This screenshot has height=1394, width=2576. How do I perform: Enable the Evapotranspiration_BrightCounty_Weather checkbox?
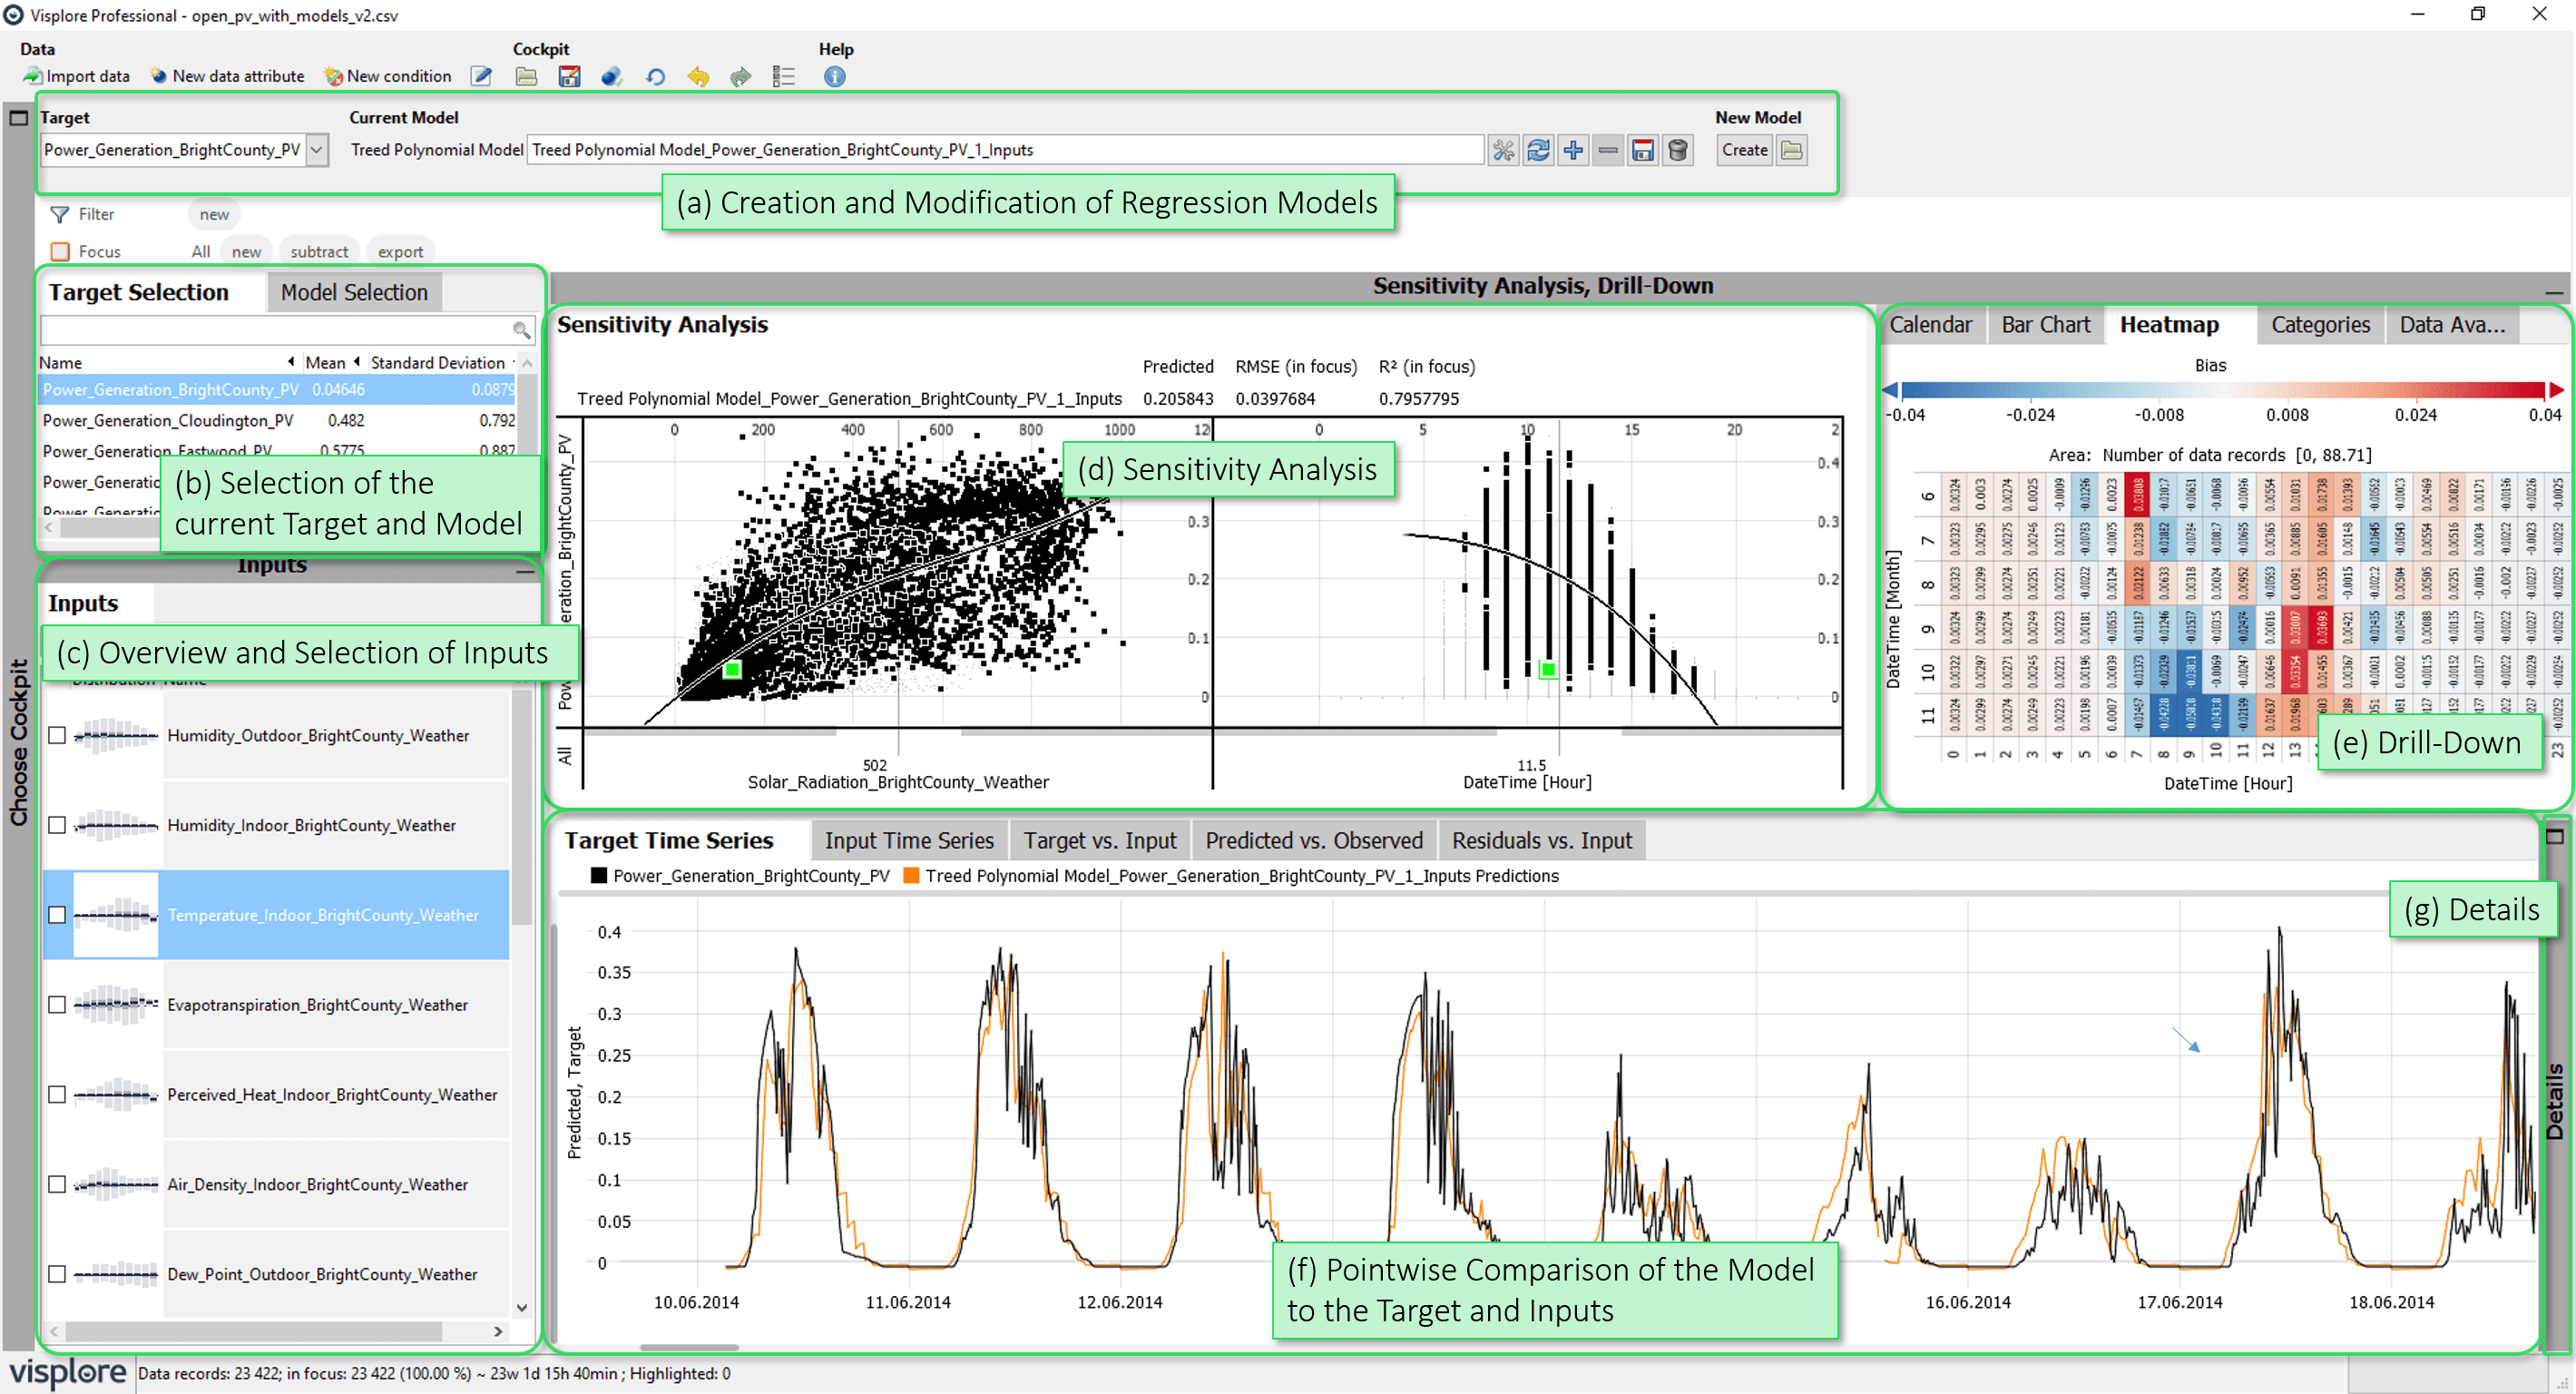(57, 1004)
